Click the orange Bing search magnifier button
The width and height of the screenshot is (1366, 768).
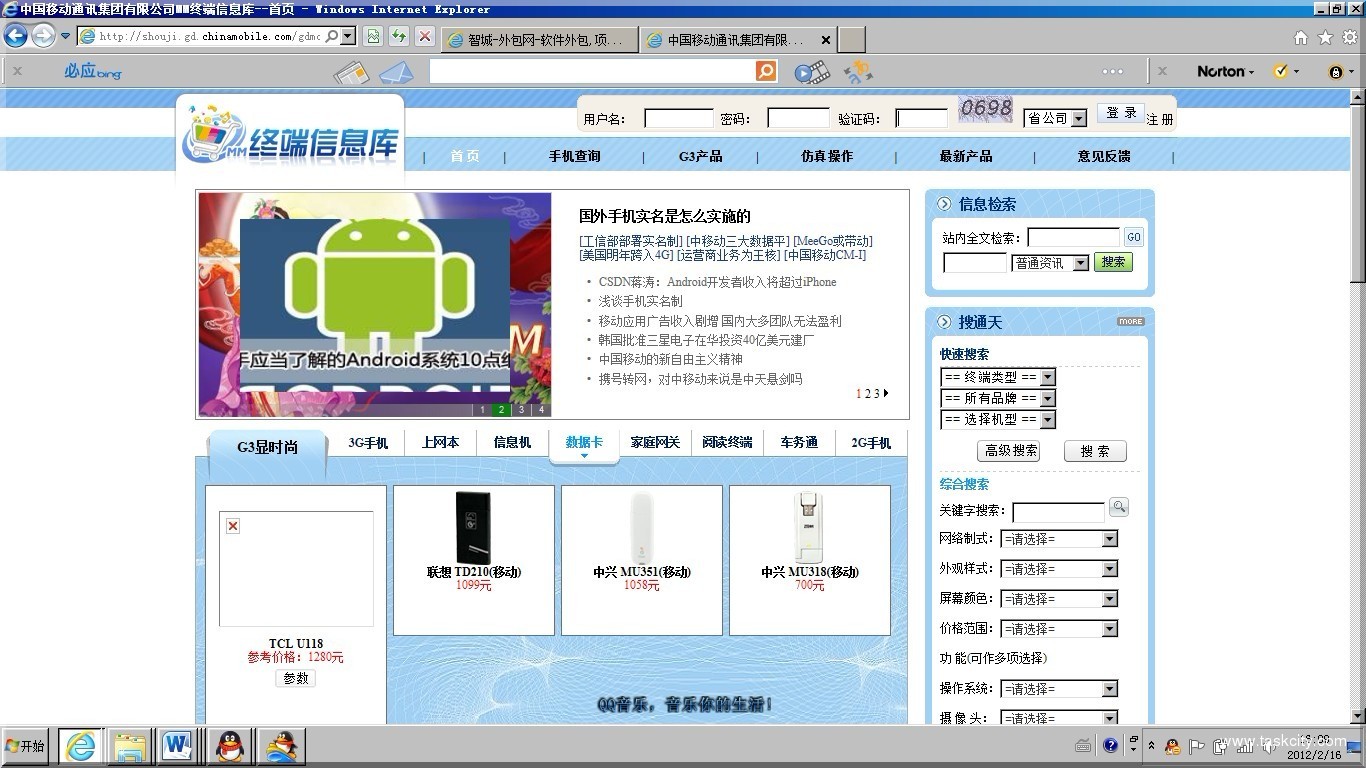766,71
